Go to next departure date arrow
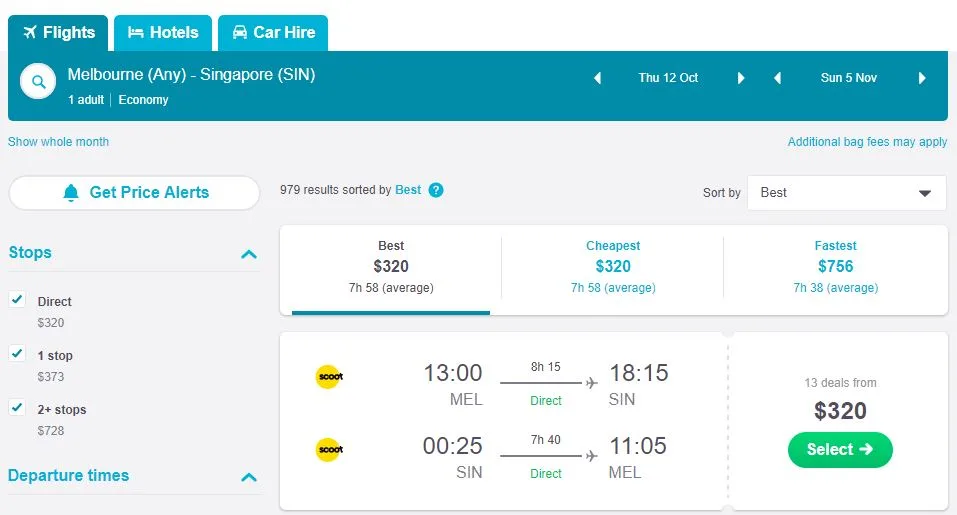This screenshot has height=515, width=957. point(741,78)
